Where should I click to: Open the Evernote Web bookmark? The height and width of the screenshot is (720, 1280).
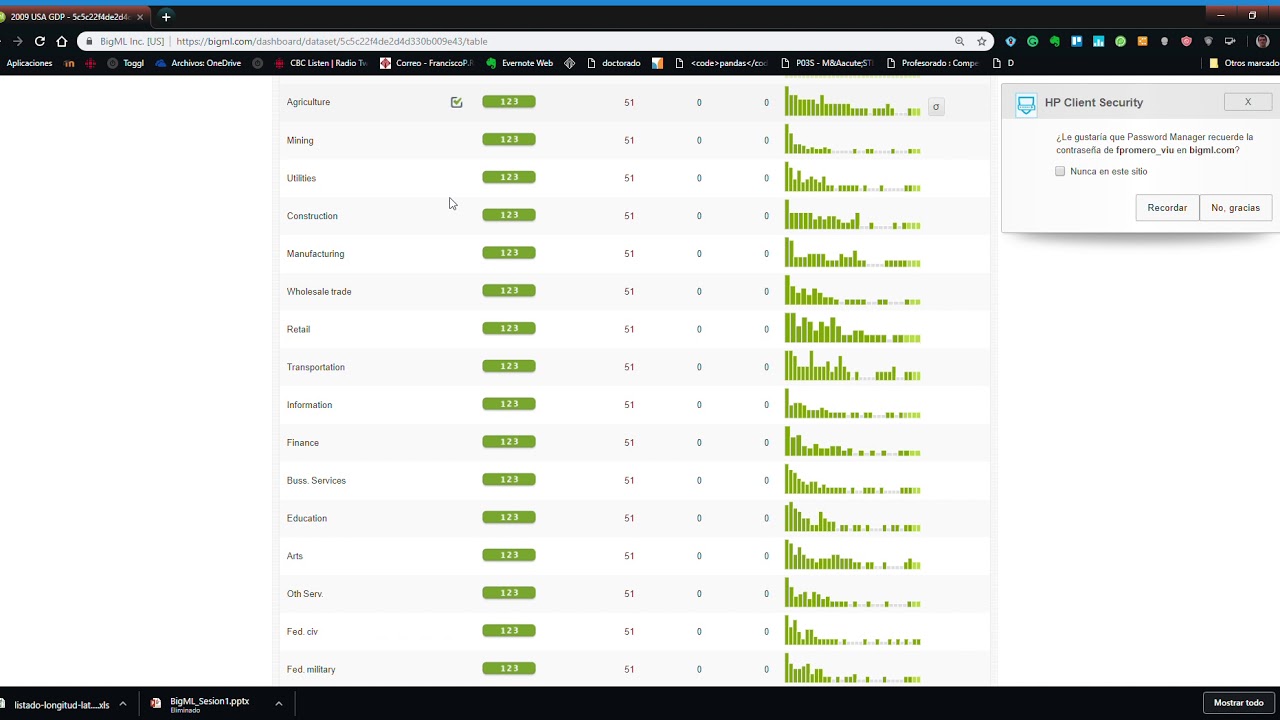519,63
